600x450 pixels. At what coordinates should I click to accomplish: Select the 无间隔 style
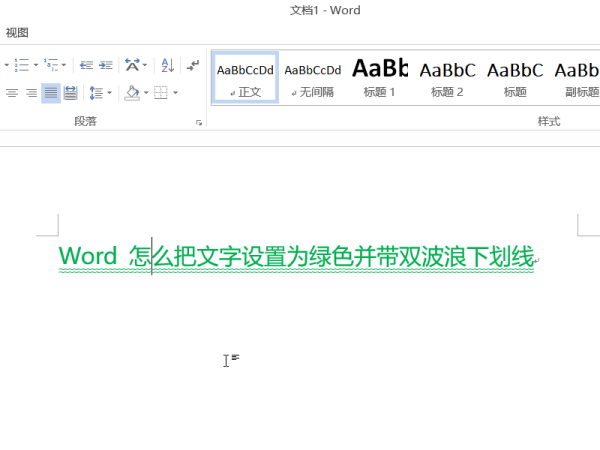313,78
